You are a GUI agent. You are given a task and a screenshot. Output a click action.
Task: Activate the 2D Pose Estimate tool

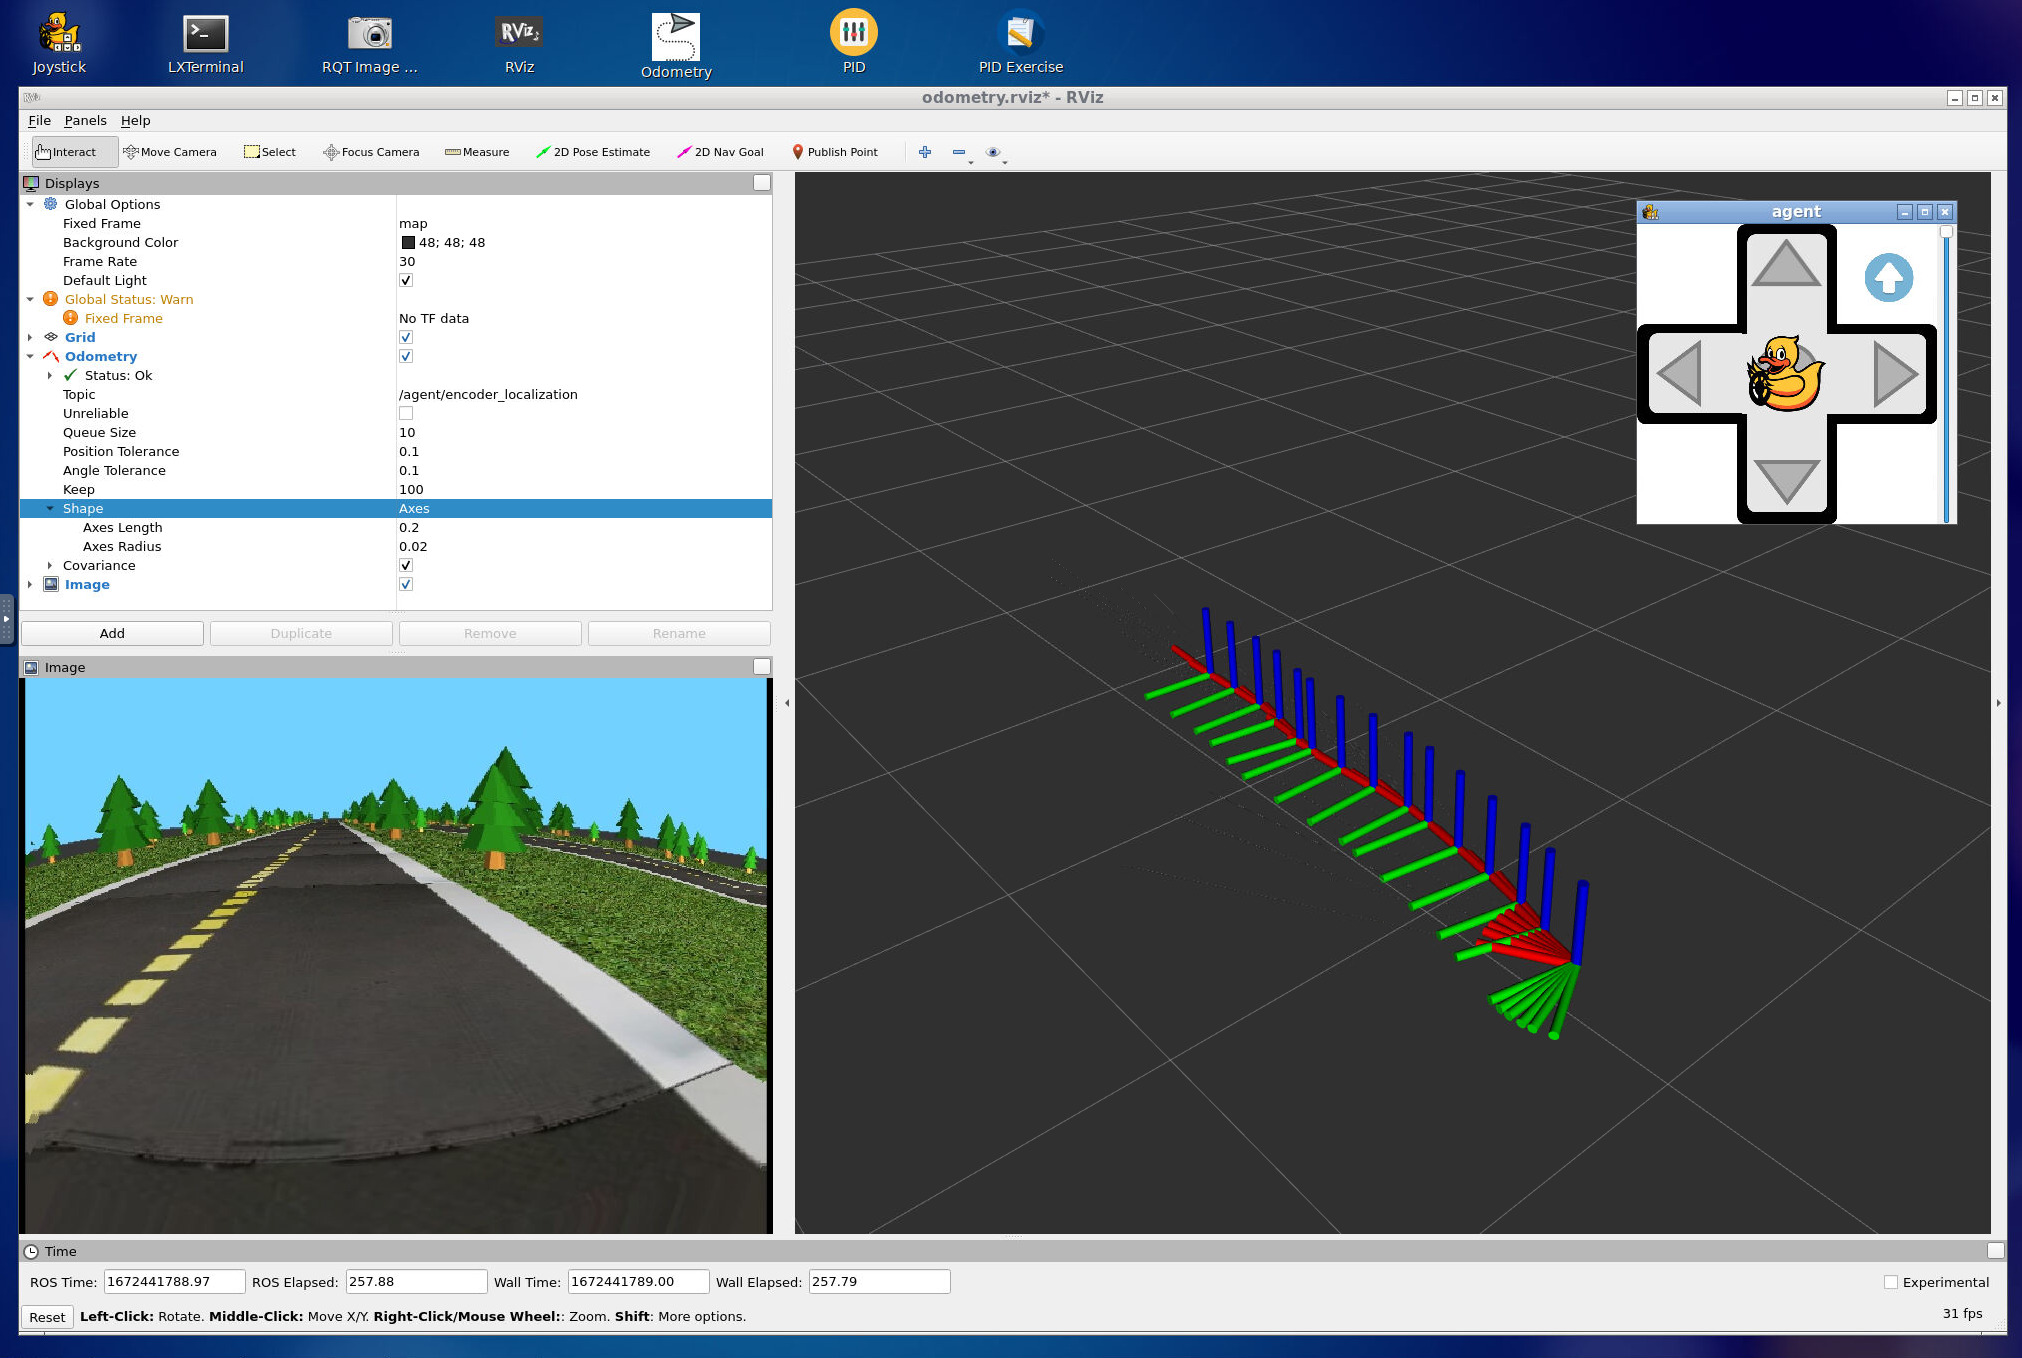(593, 152)
